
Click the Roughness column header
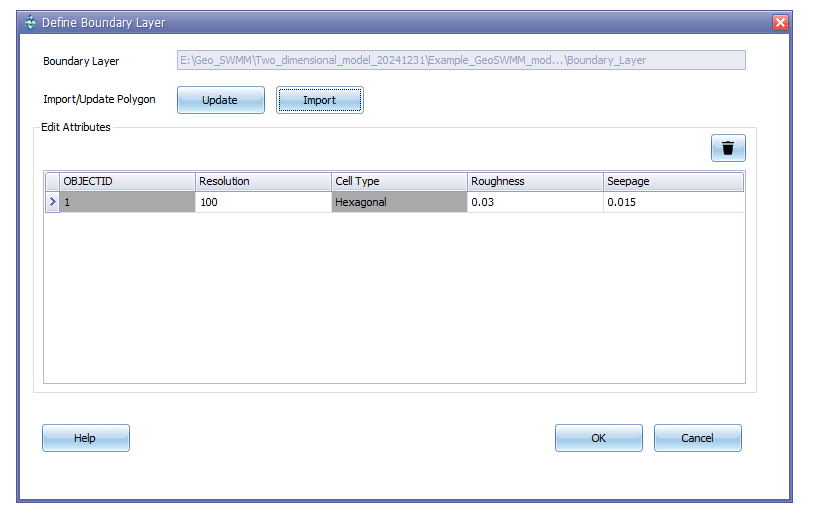(535, 182)
